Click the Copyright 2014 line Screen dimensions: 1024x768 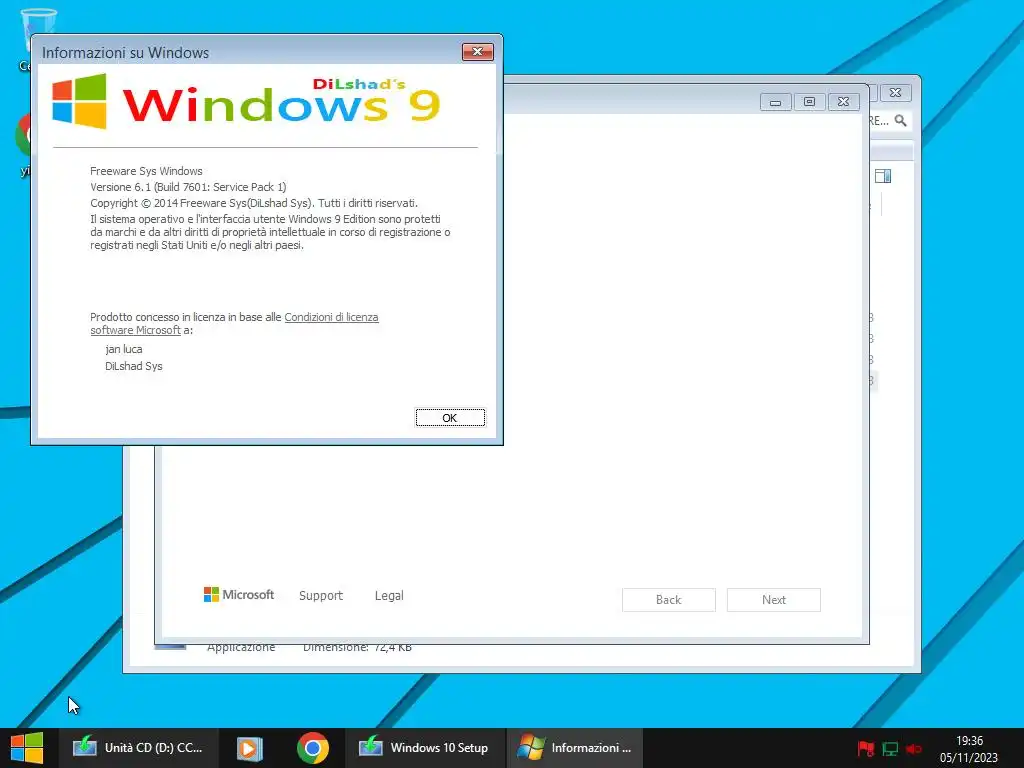click(253, 202)
